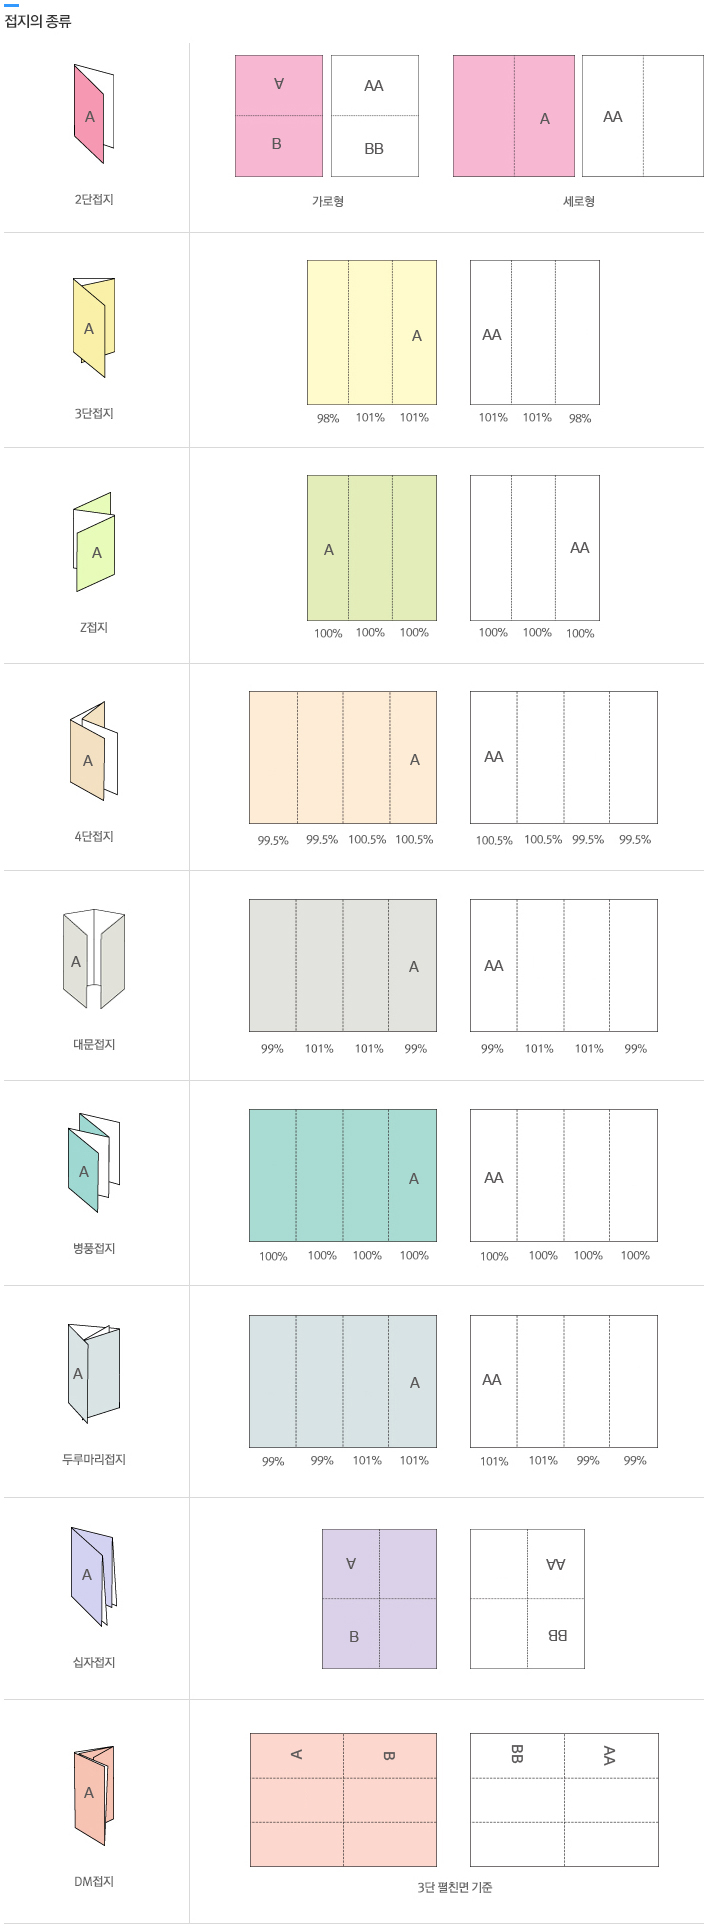
Task: Click the gray 대문접지 gate fold icon
Action: pos(93,960)
